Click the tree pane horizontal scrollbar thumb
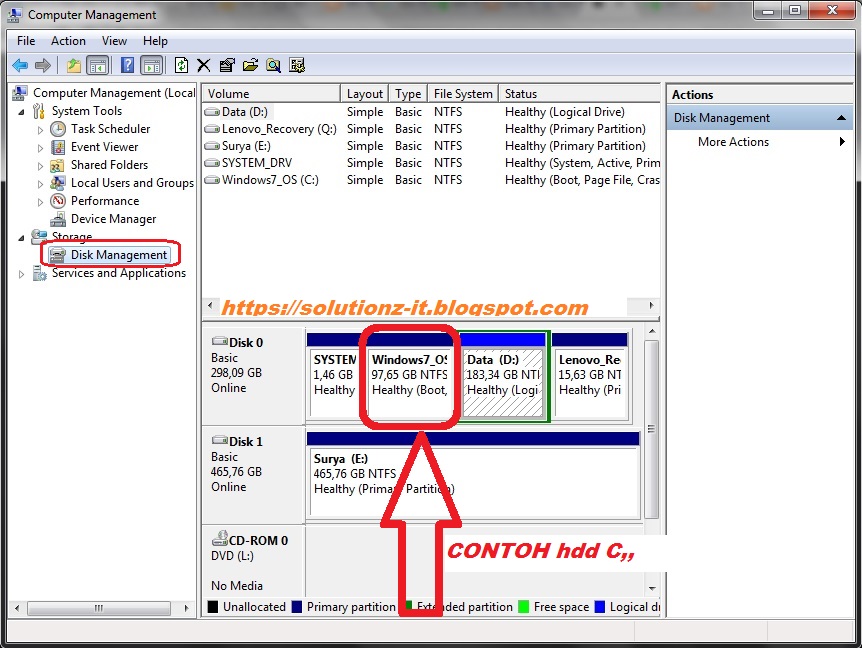Viewport: 862px width, 648px height. pyautogui.click(x=98, y=608)
